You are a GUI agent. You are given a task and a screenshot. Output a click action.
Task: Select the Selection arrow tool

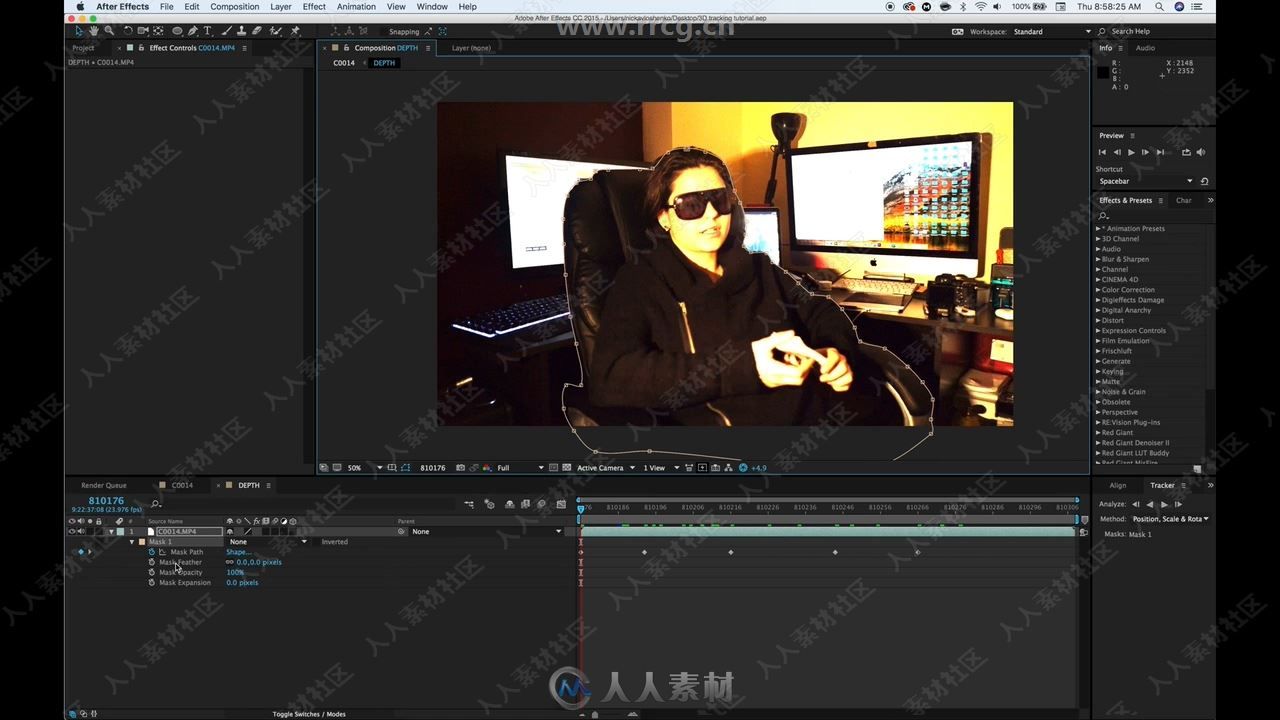(78, 31)
